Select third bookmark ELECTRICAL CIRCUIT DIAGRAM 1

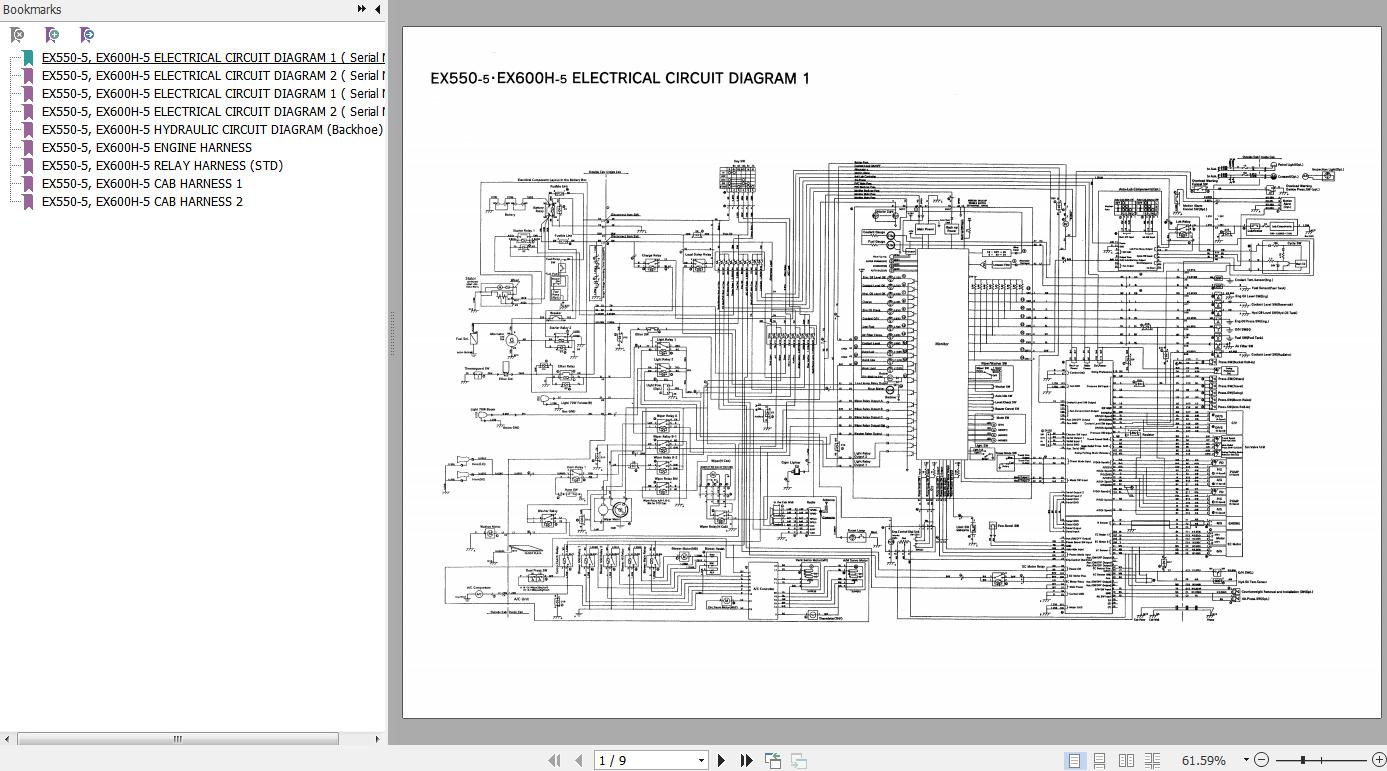point(213,94)
